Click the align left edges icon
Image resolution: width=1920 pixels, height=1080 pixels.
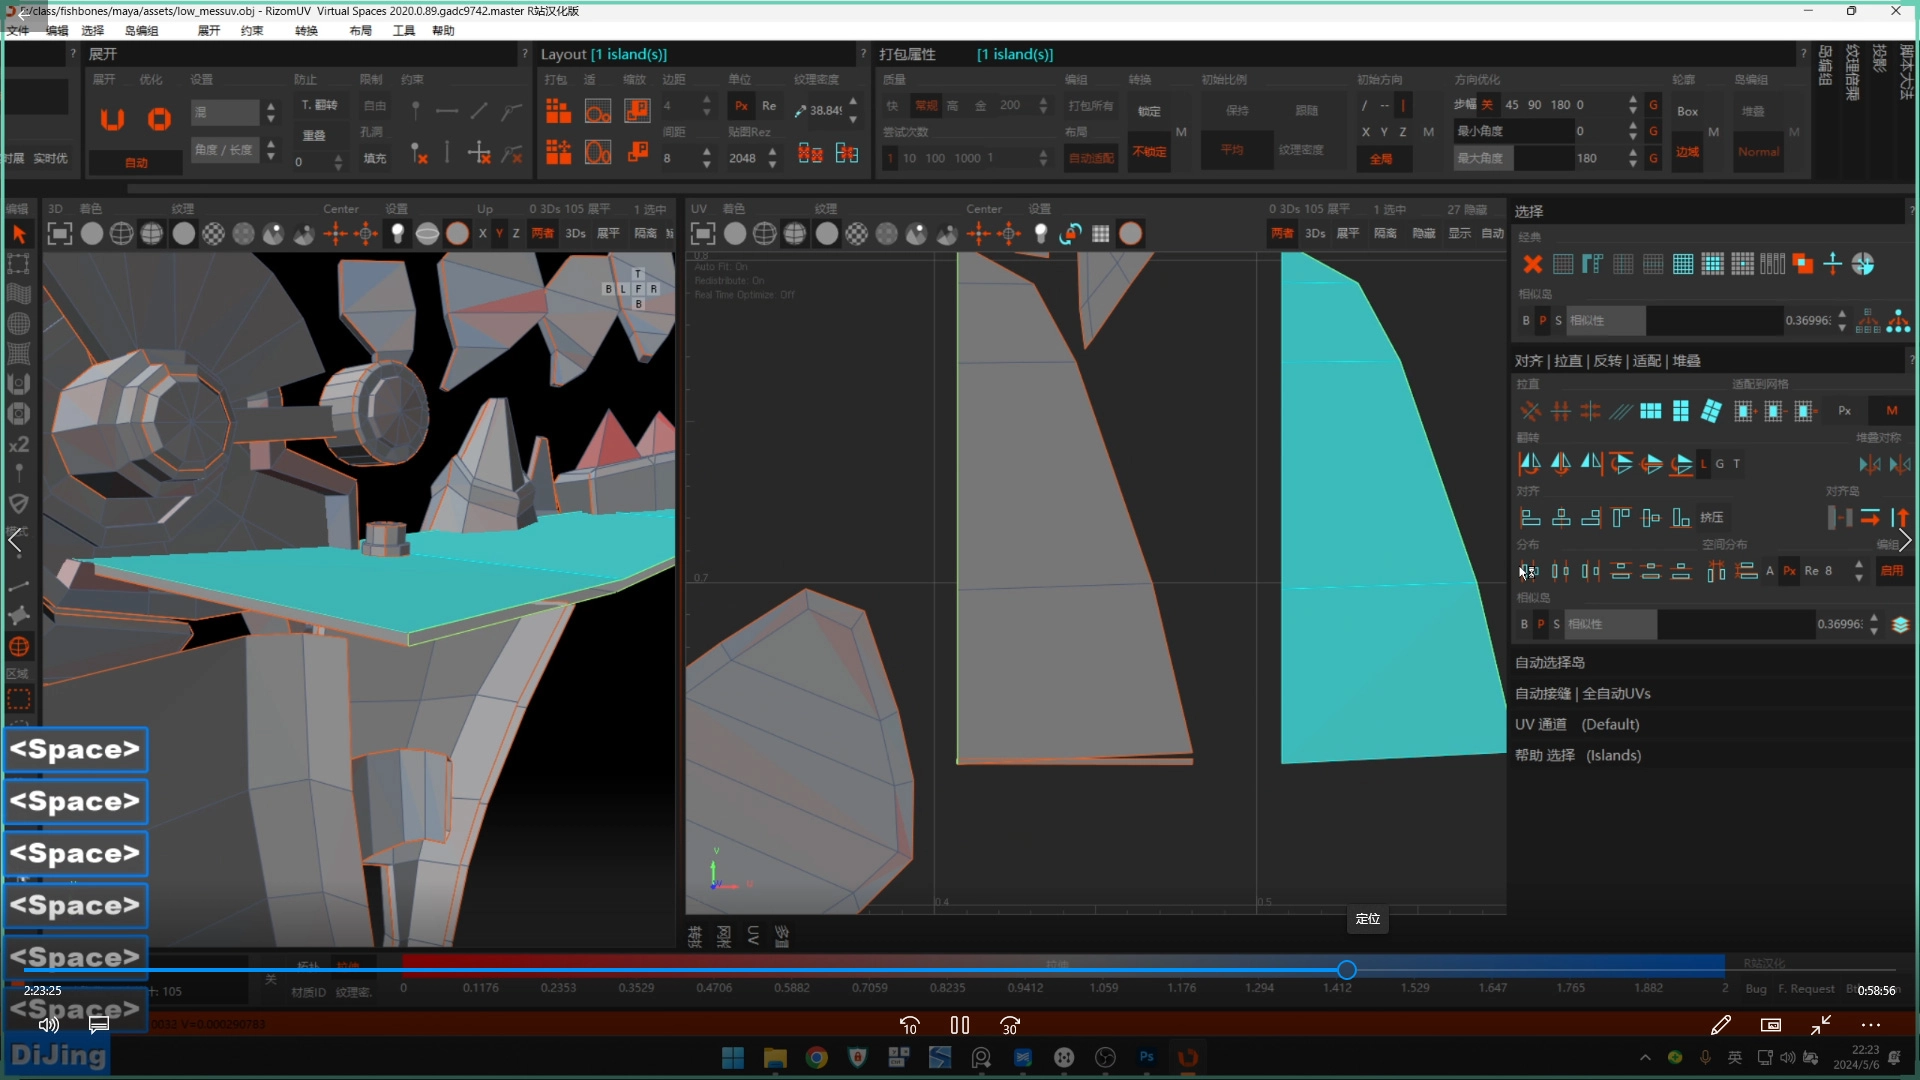point(1530,517)
